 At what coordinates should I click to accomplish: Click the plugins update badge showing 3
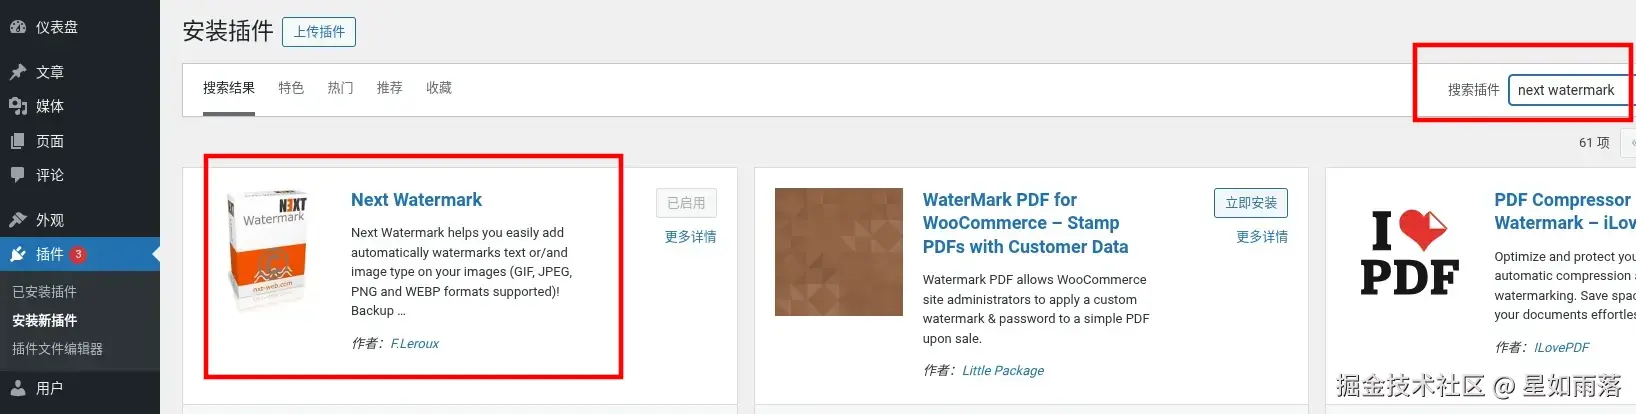[x=78, y=254]
